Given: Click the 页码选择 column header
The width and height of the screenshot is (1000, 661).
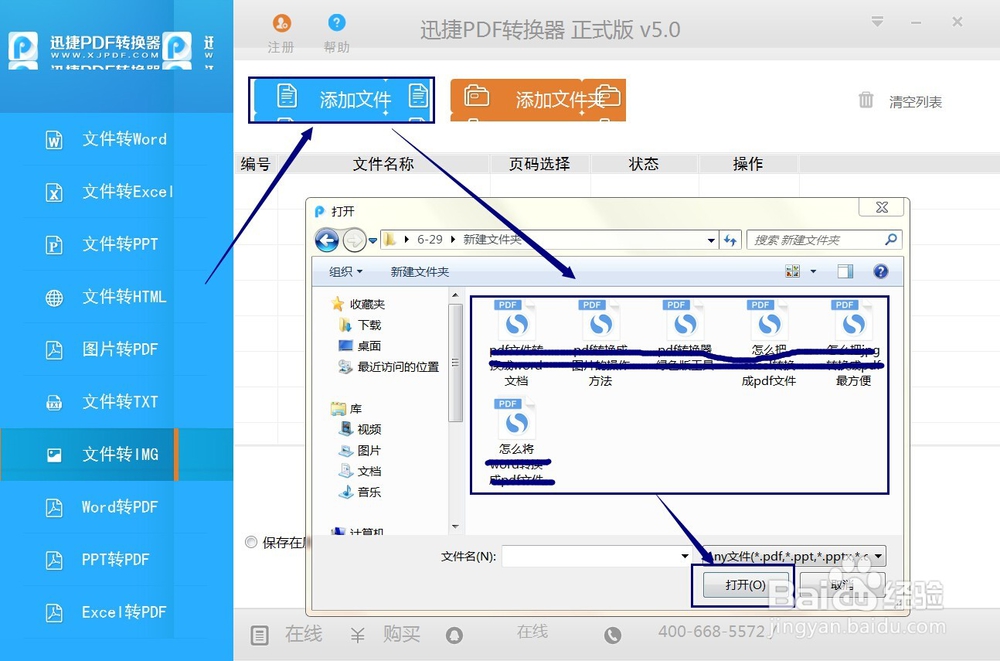Looking at the screenshot, I should click(x=540, y=164).
